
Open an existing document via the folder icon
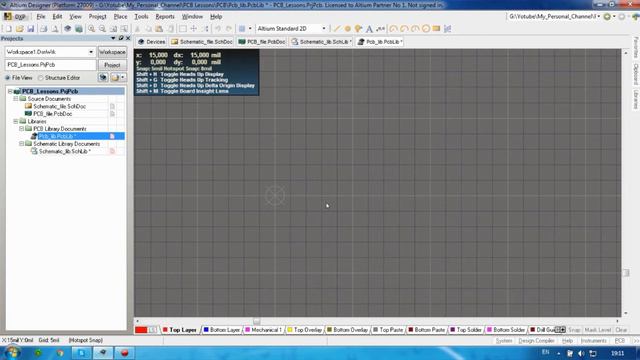(20, 29)
